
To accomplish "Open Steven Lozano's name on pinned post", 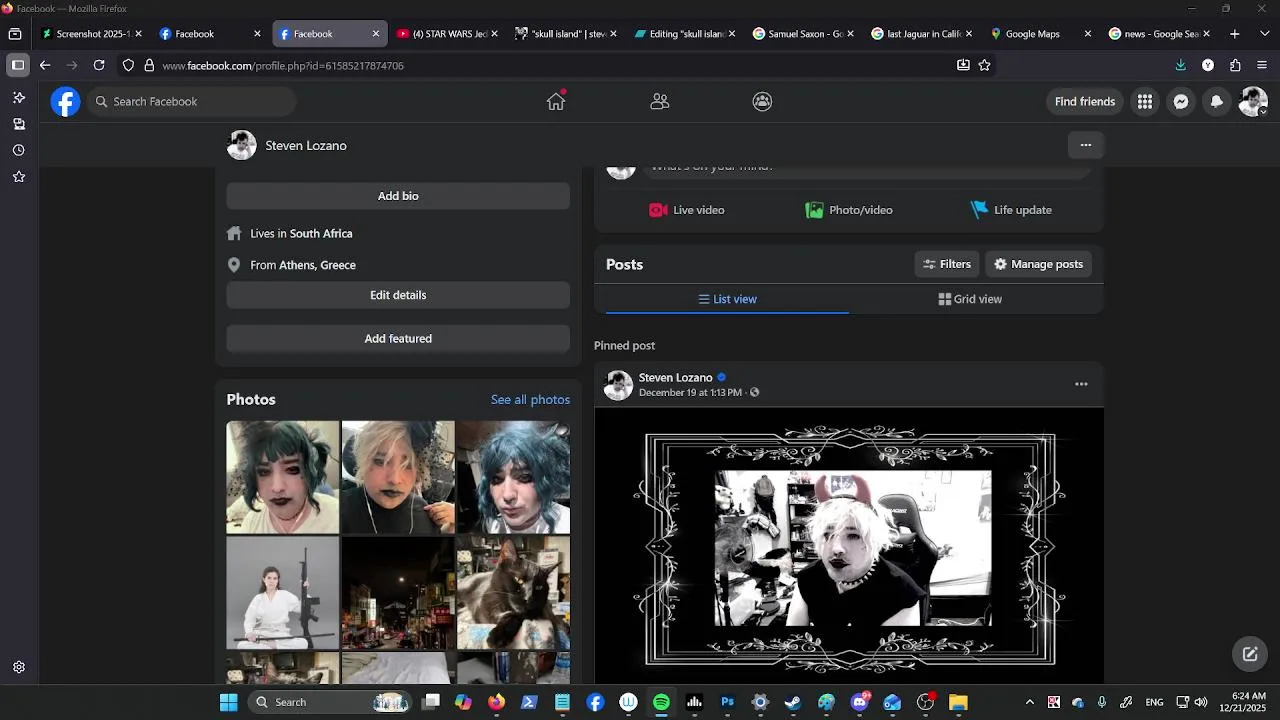I will (675, 377).
